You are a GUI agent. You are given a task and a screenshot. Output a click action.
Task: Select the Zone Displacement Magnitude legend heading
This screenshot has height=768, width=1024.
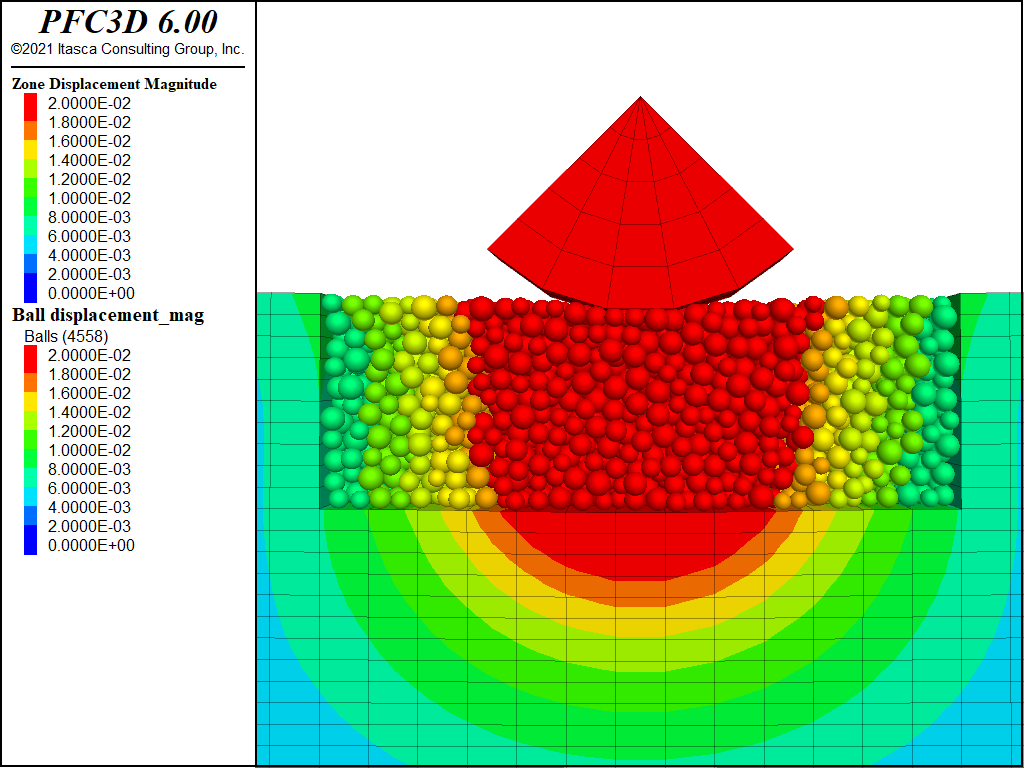[114, 84]
